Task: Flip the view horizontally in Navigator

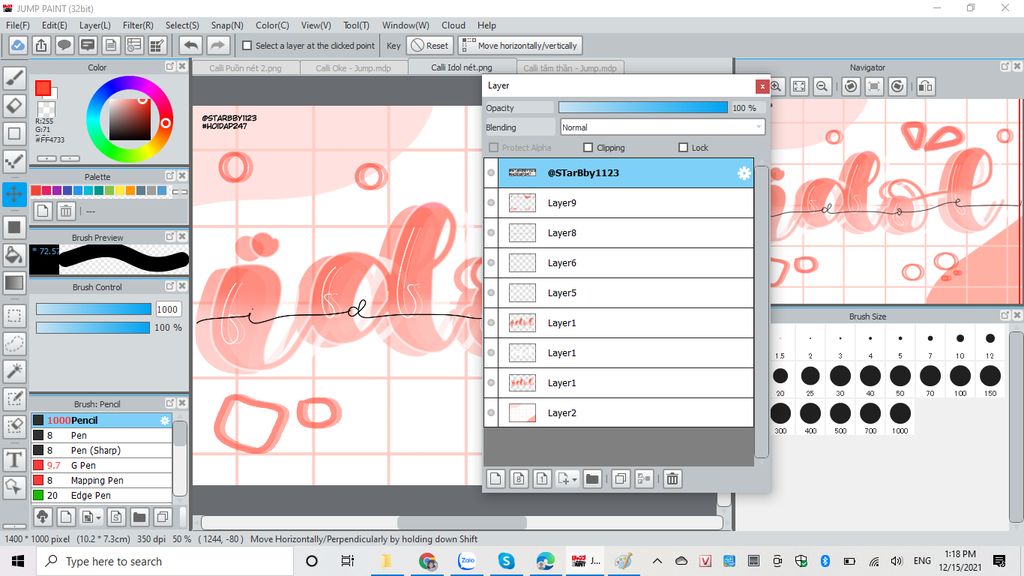Action: coord(925,86)
